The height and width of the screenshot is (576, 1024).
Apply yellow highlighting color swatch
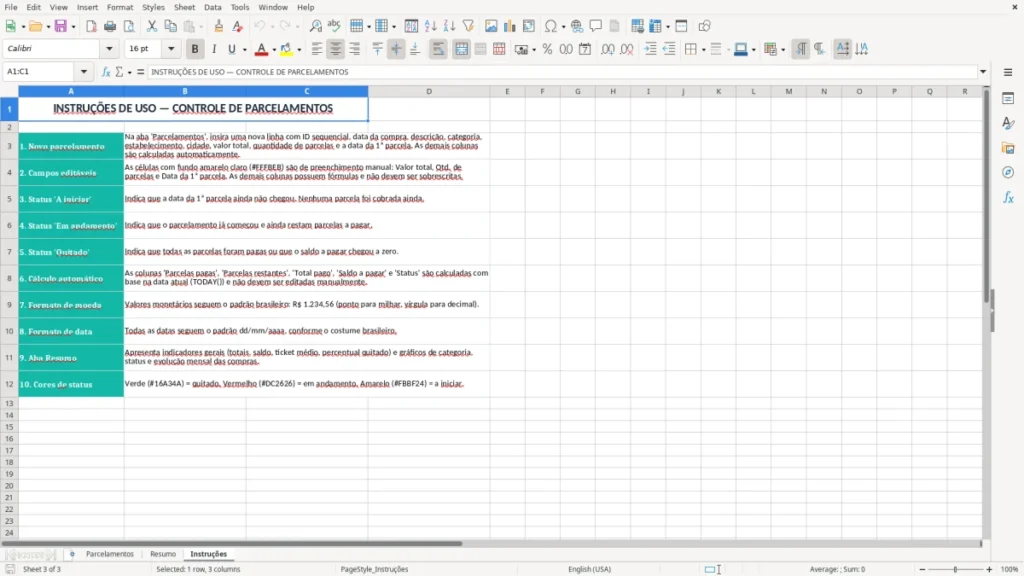pyautogui.click(x=286, y=49)
